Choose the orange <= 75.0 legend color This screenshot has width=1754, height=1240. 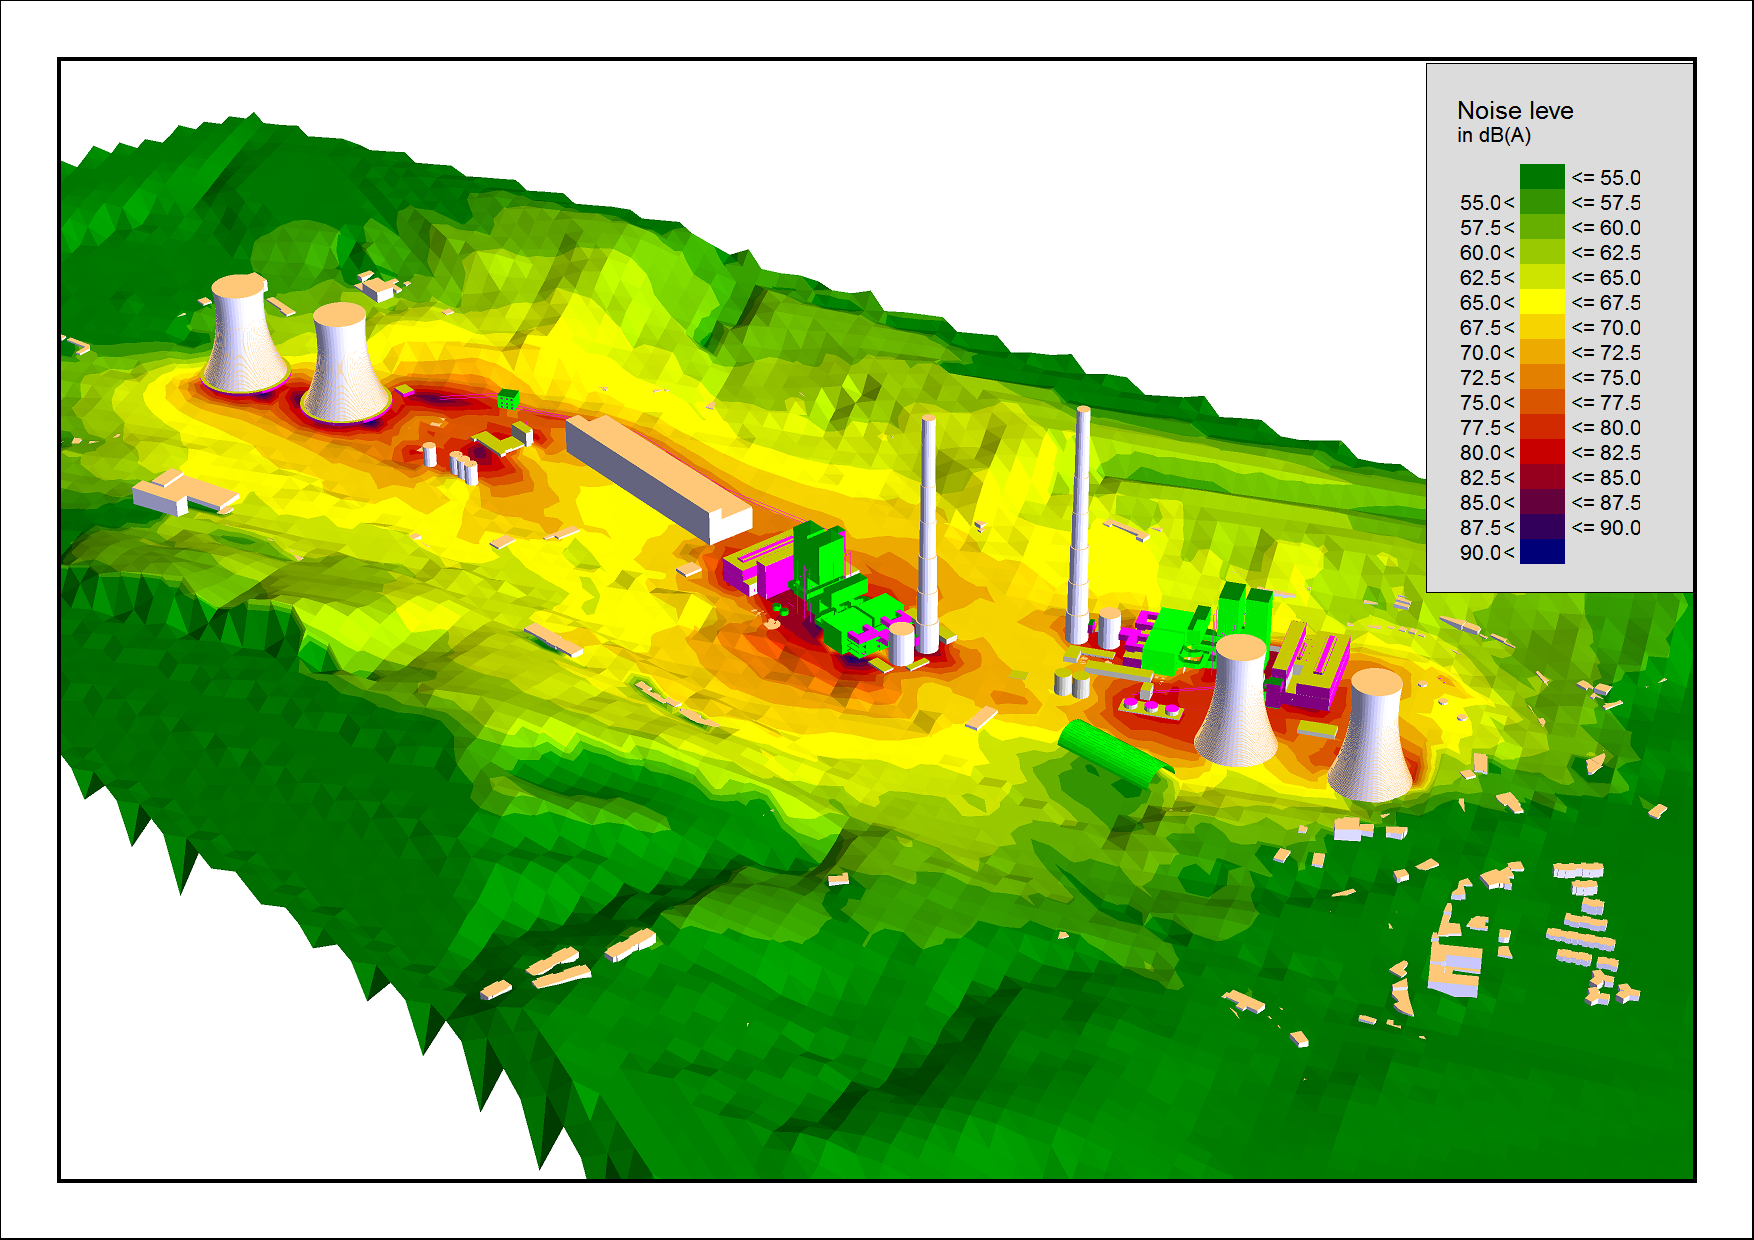[x=1541, y=377]
